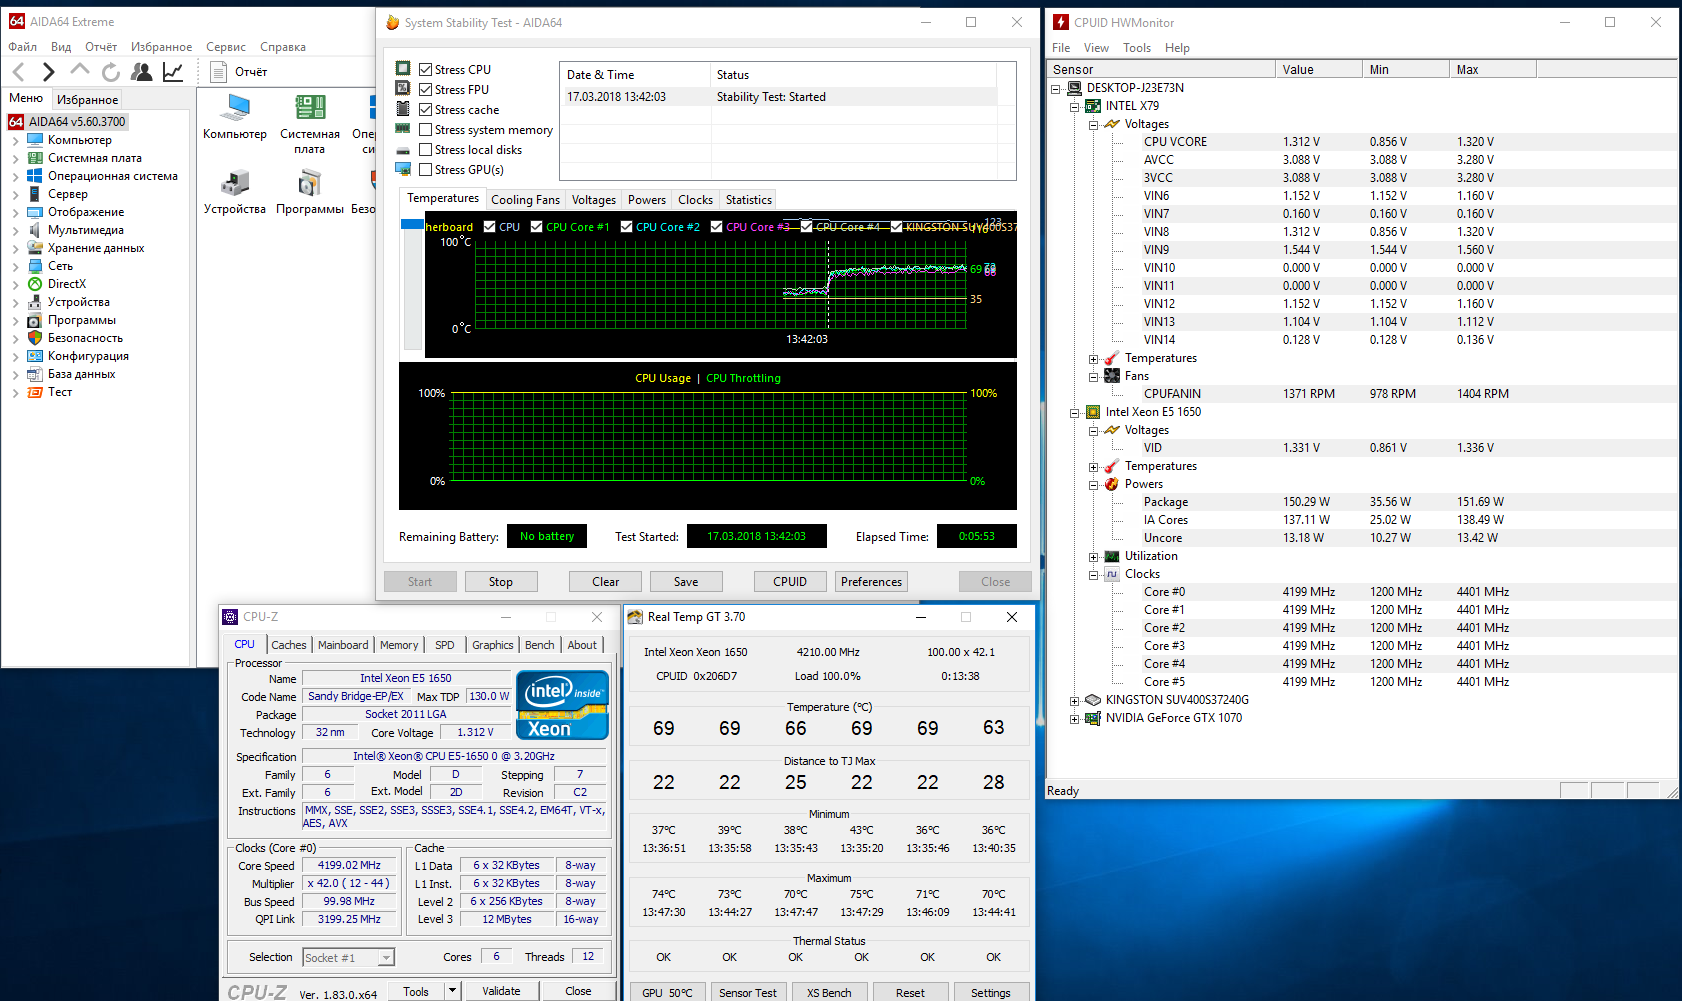Expand the Устройства node chevron in AIDA64 tree
1682x1001 pixels.
(x=16, y=302)
